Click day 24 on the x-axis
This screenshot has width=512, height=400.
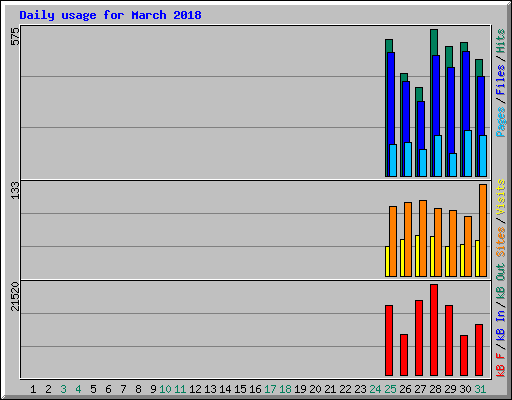[x=375, y=389]
